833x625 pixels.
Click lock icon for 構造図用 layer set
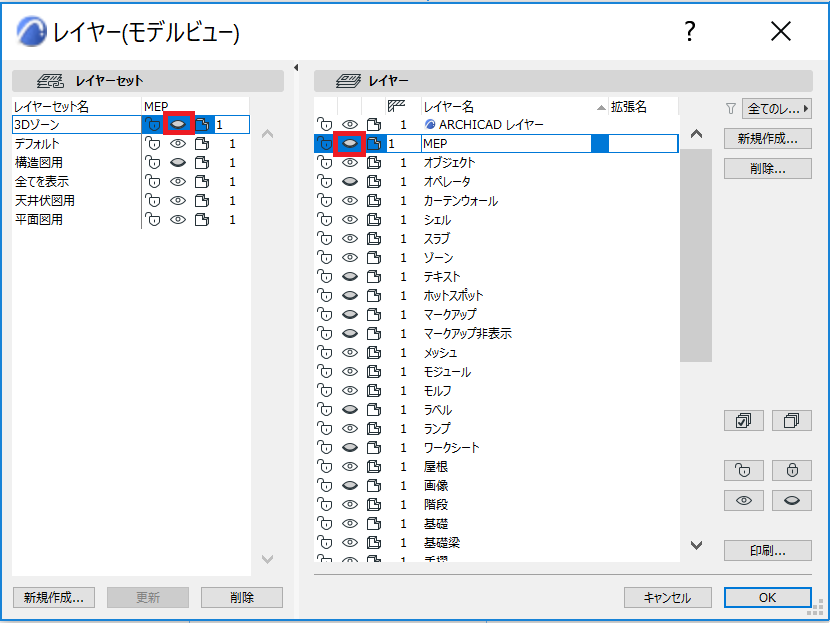tap(153, 163)
